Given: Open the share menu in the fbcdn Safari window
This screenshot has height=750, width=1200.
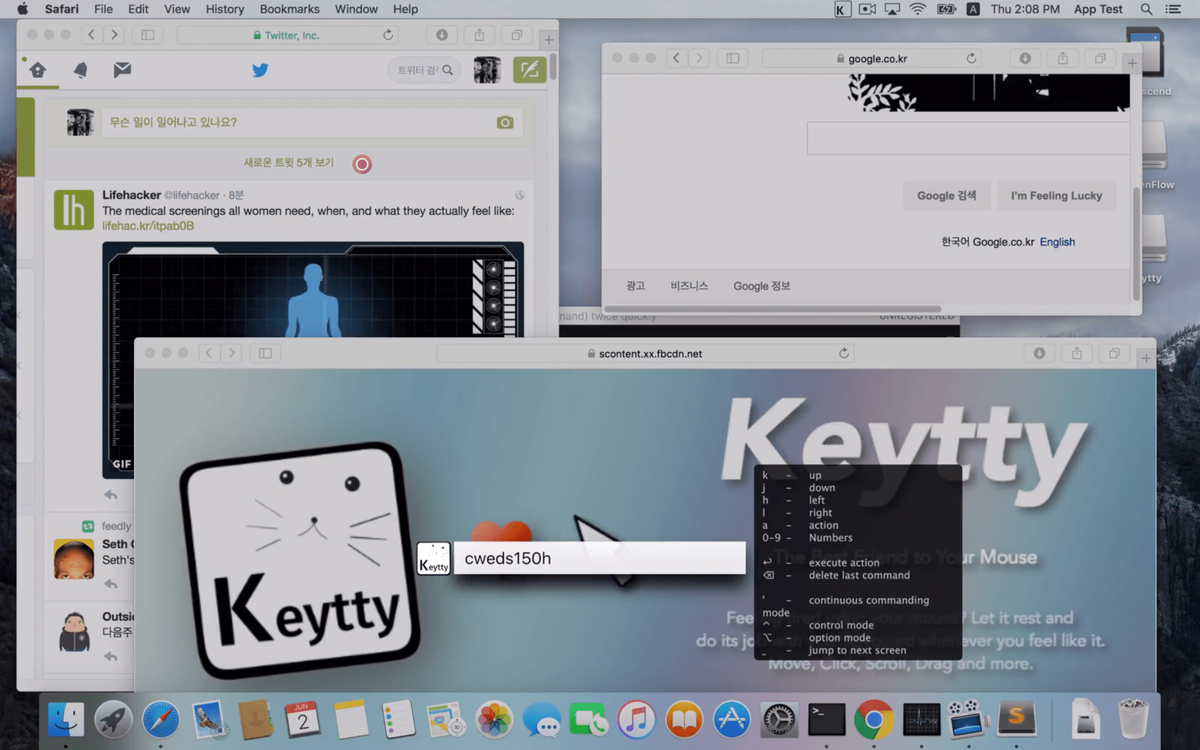Looking at the screenshot, I should (1077, 353).
